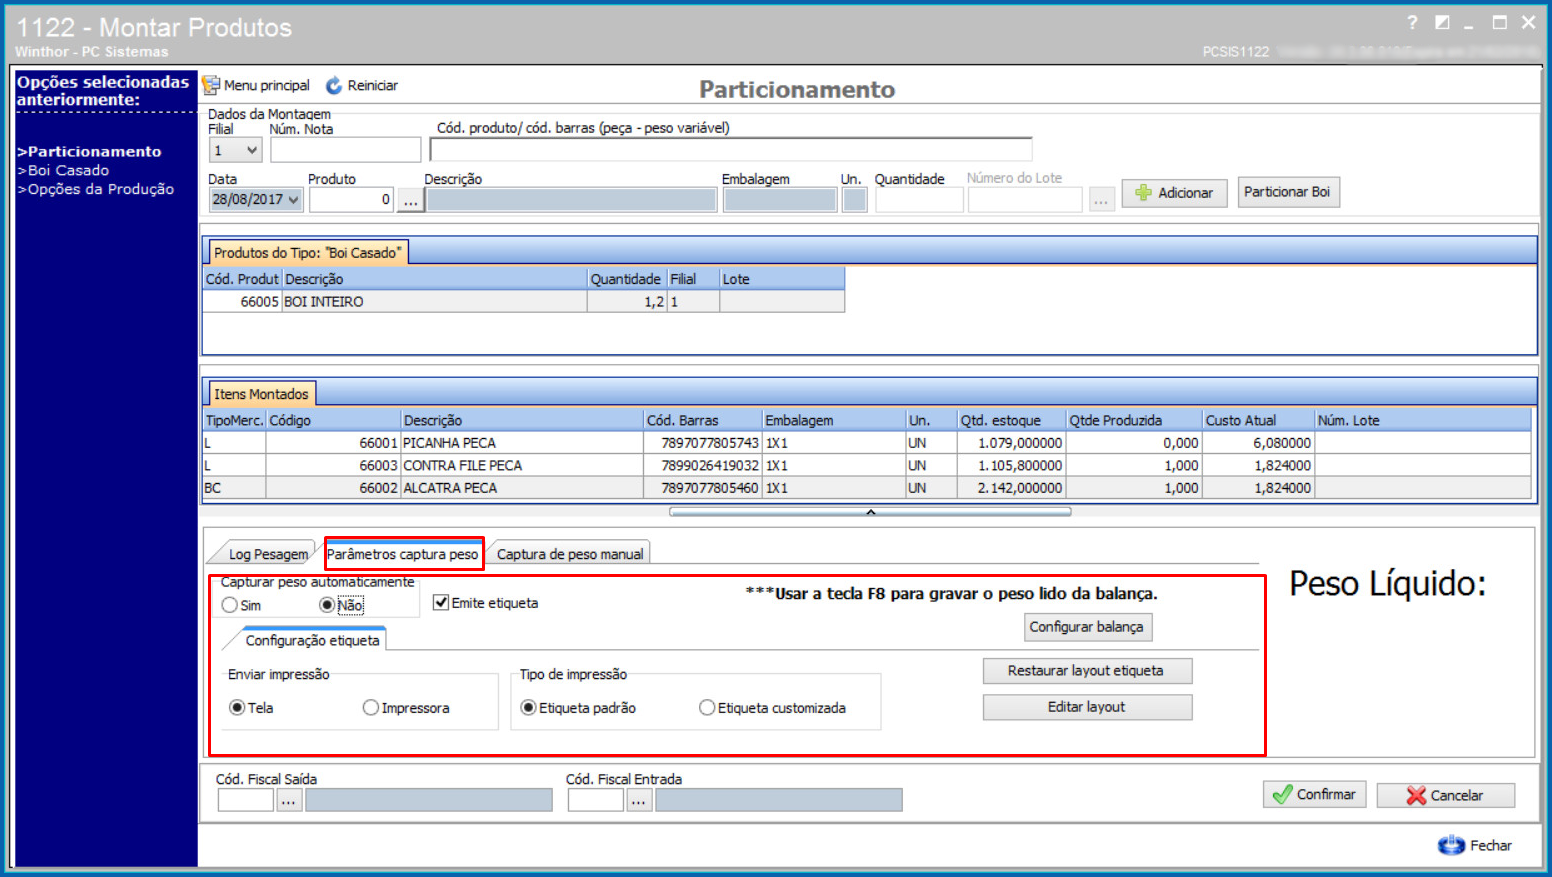Screen dimensions: 1552x877
Task: Click Configurar balança button
Action: click(1087, 627)
